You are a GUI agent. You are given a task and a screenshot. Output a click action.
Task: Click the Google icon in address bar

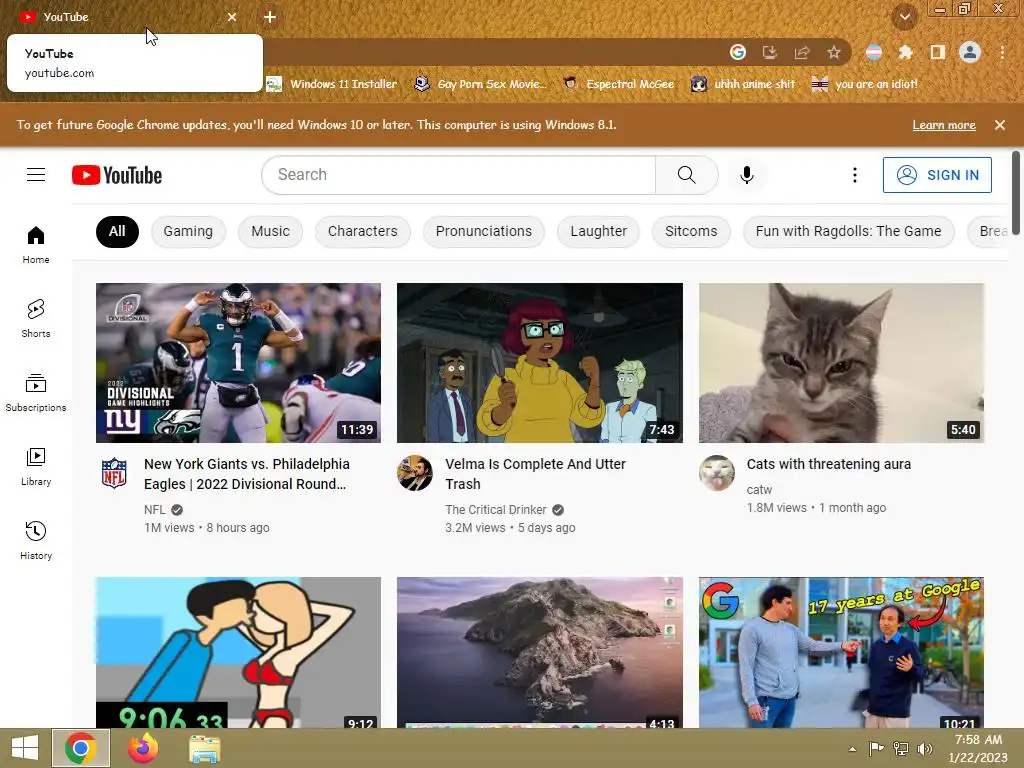coord(738,52)
